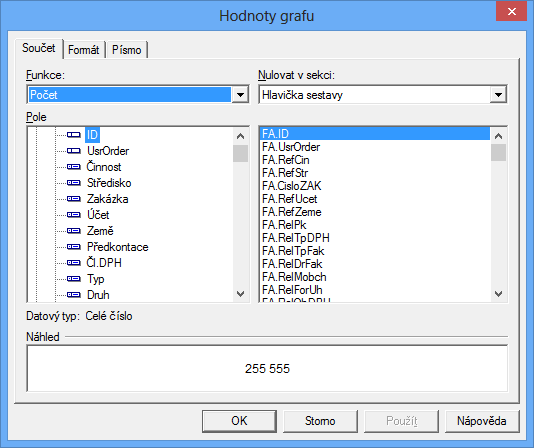The image size is (534, 448).
Task: Open the Funkce dropdown arrow
Action: 240,95
